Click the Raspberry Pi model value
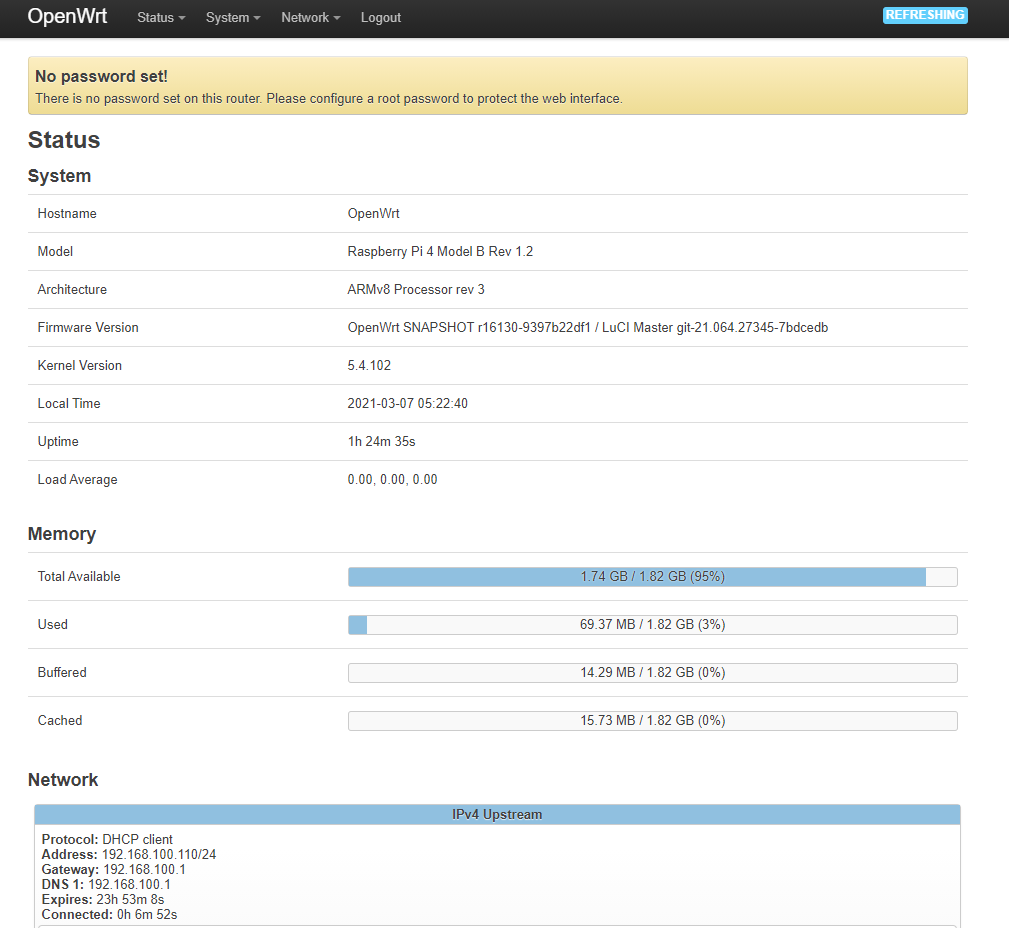The image size is (1009, 928). pyautogui.click(x=440, y=252)
